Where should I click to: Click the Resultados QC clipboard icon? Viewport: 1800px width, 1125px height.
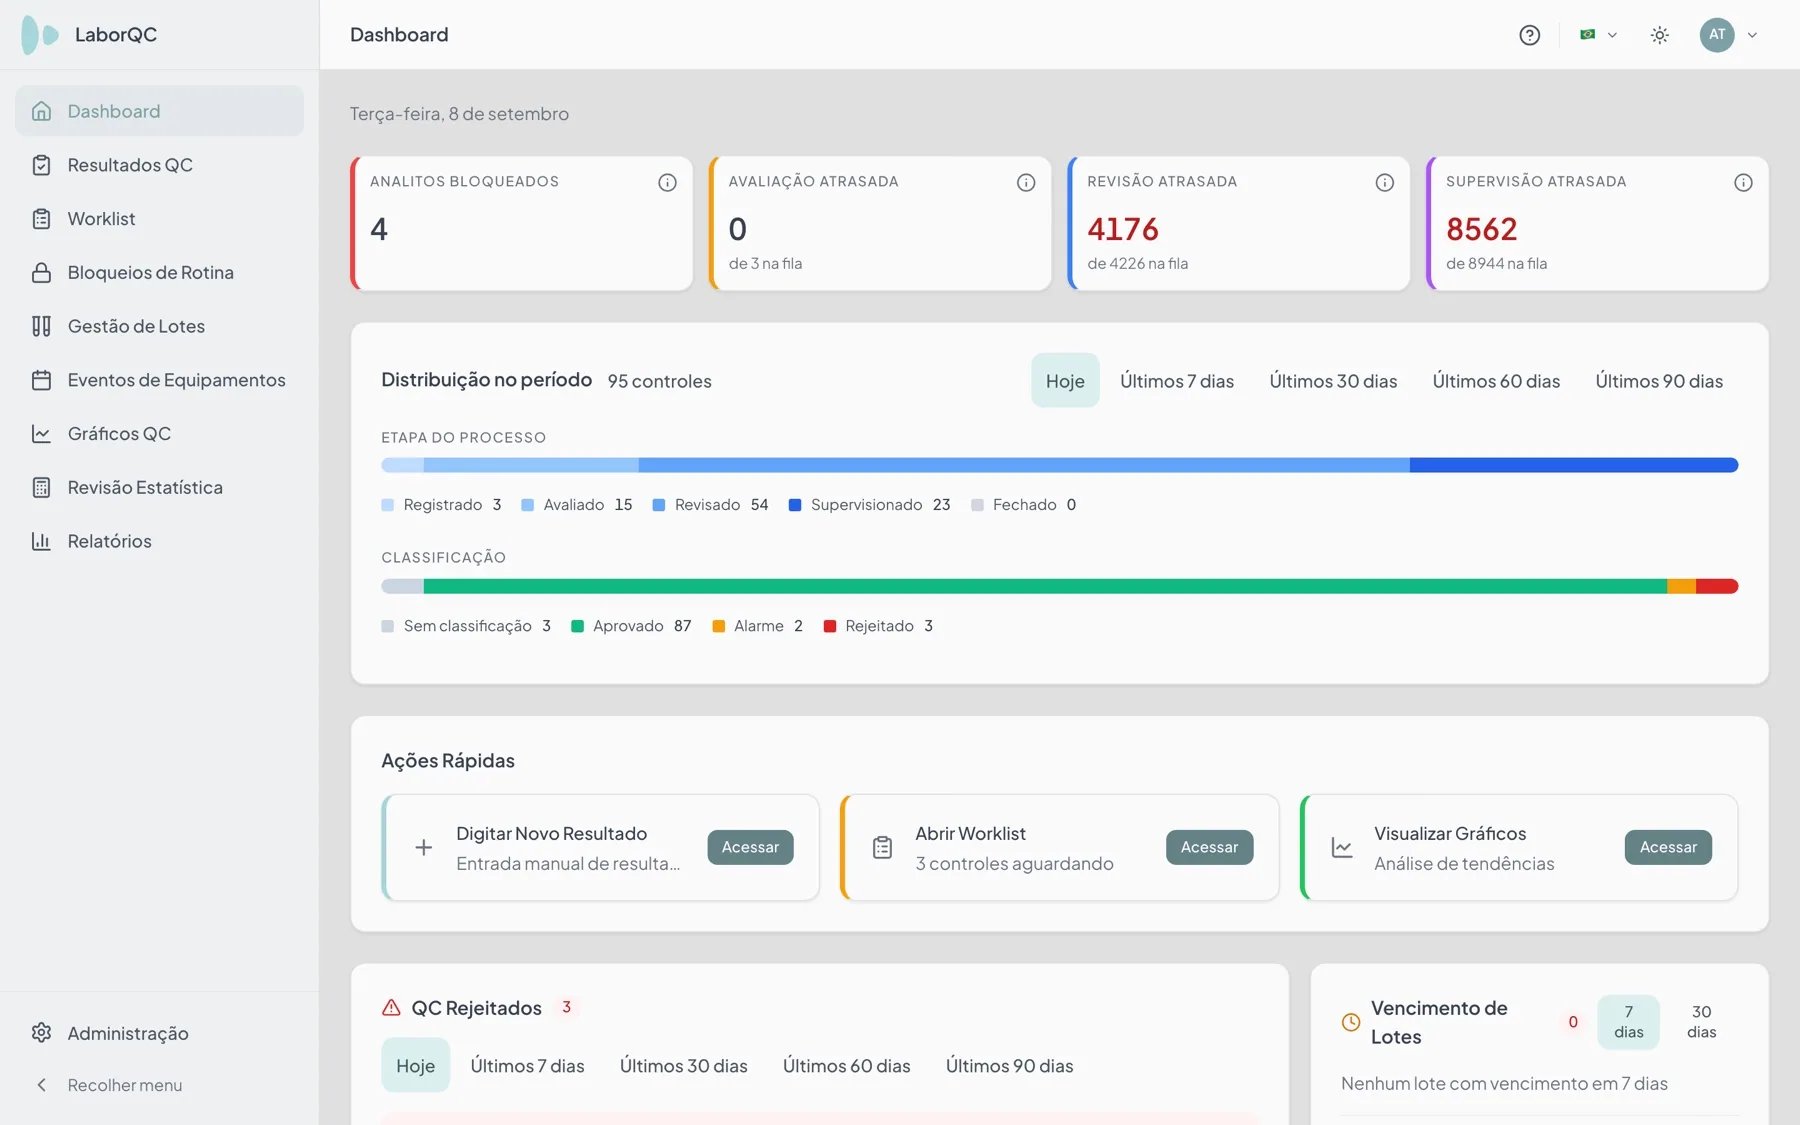[41, 165]
